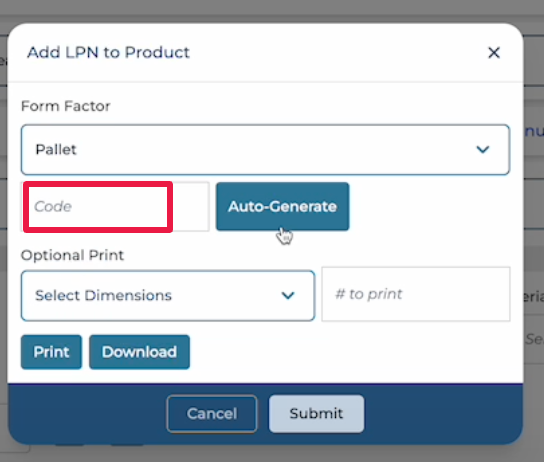Expand the Select Dimensions dropdown

(x=168, y=296)
